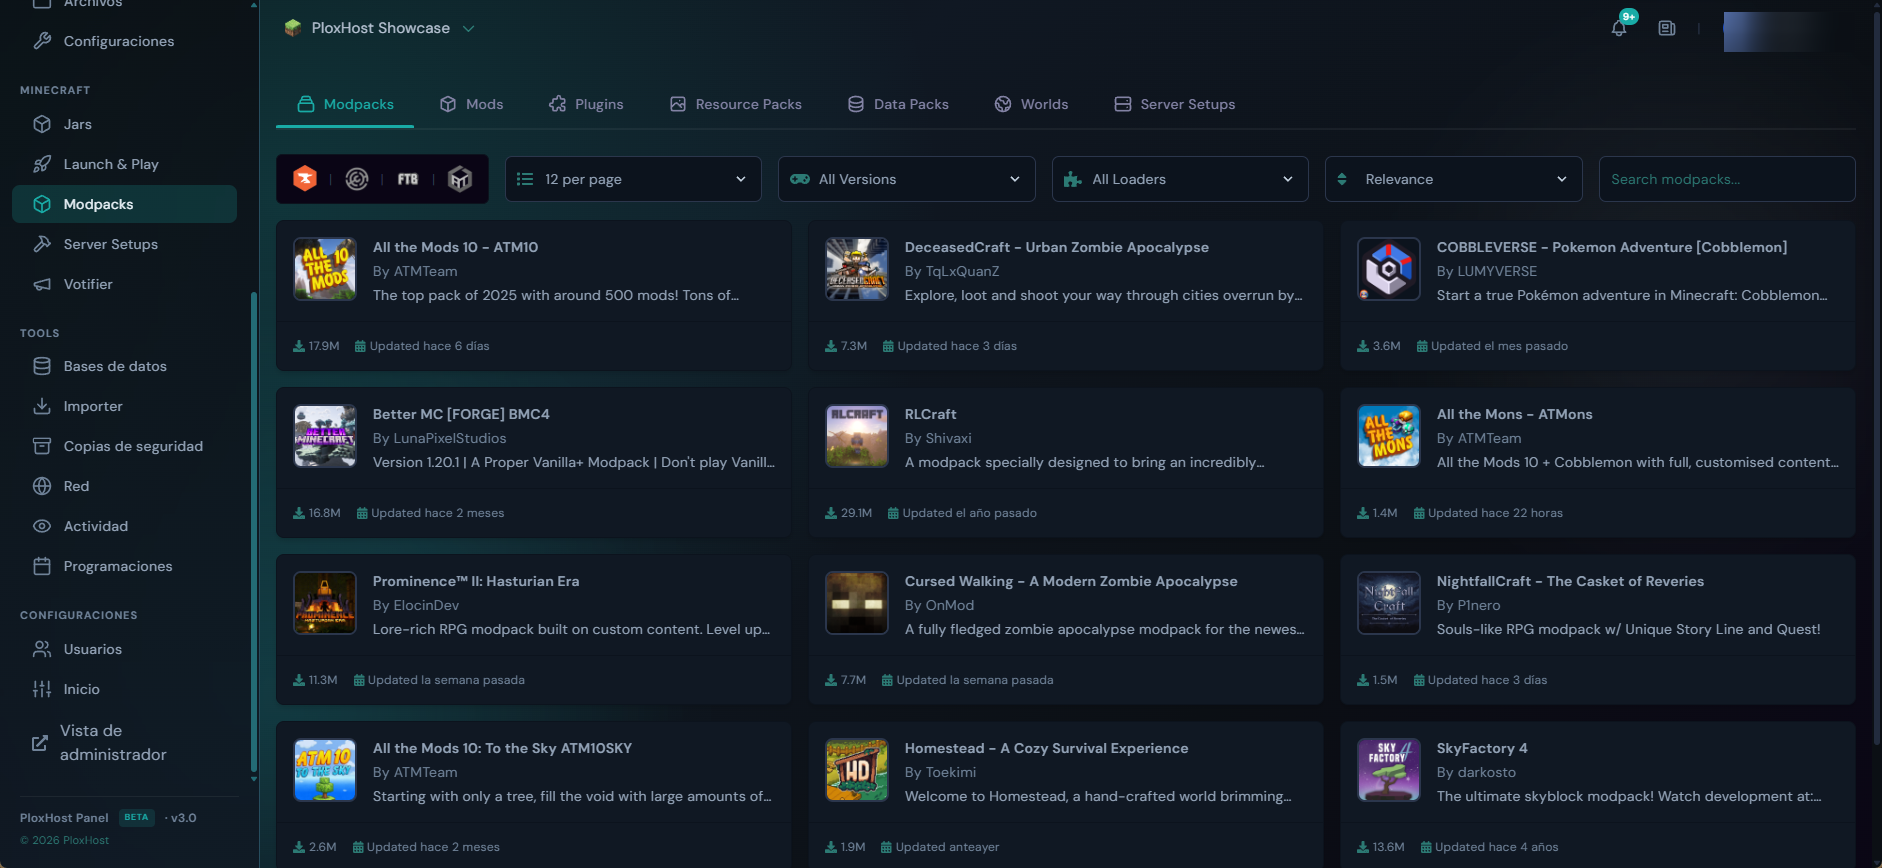Image resolution: width=1882 pixels, height=868 pixels.
Task: Open the notifications bell
Action: pyautogui.click(x=1619, y=28)
